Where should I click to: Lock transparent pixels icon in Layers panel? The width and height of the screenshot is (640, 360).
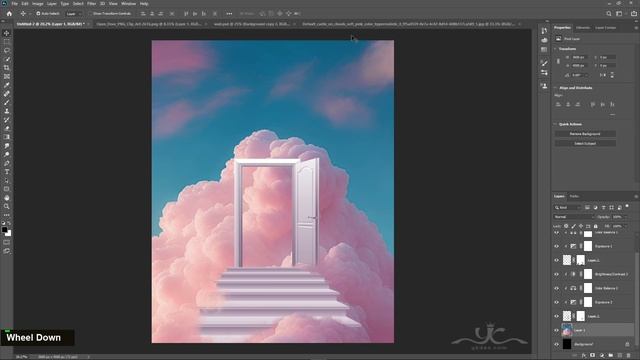point(566,226)
